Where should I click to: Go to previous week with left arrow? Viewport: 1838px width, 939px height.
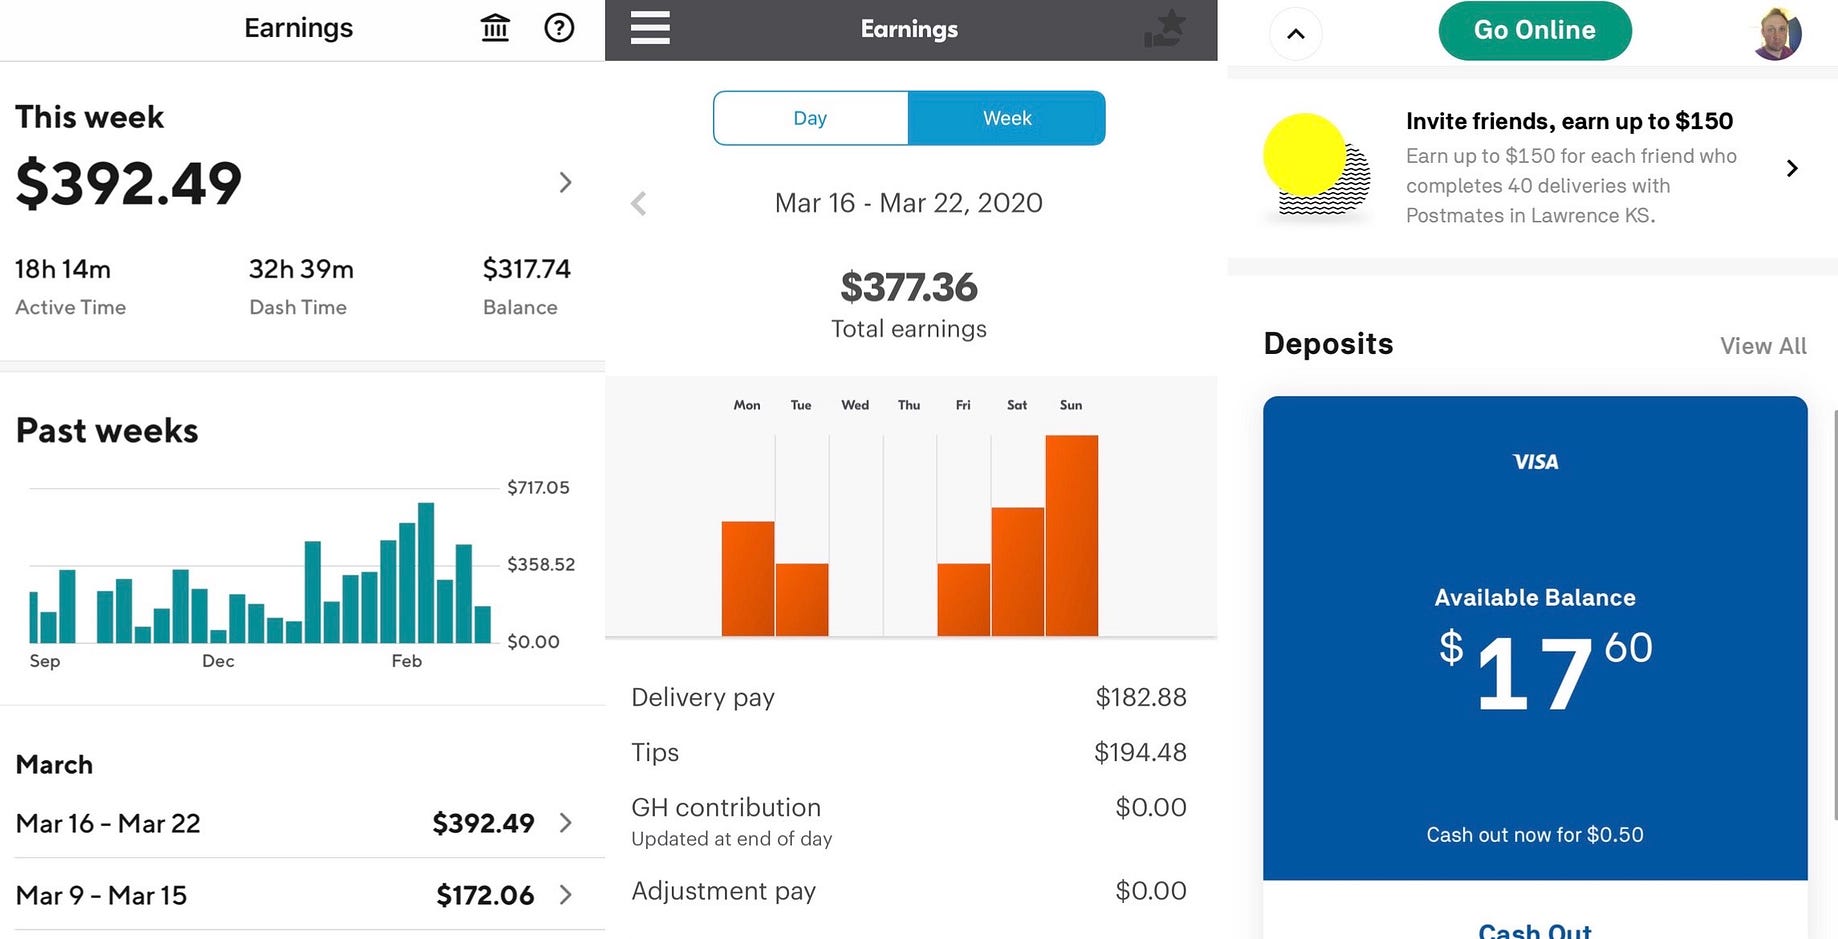(x=639, y=204)
